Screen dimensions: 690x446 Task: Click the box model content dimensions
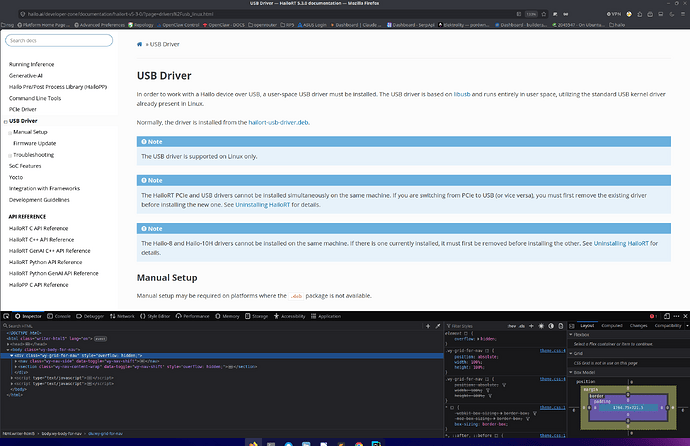628,408
